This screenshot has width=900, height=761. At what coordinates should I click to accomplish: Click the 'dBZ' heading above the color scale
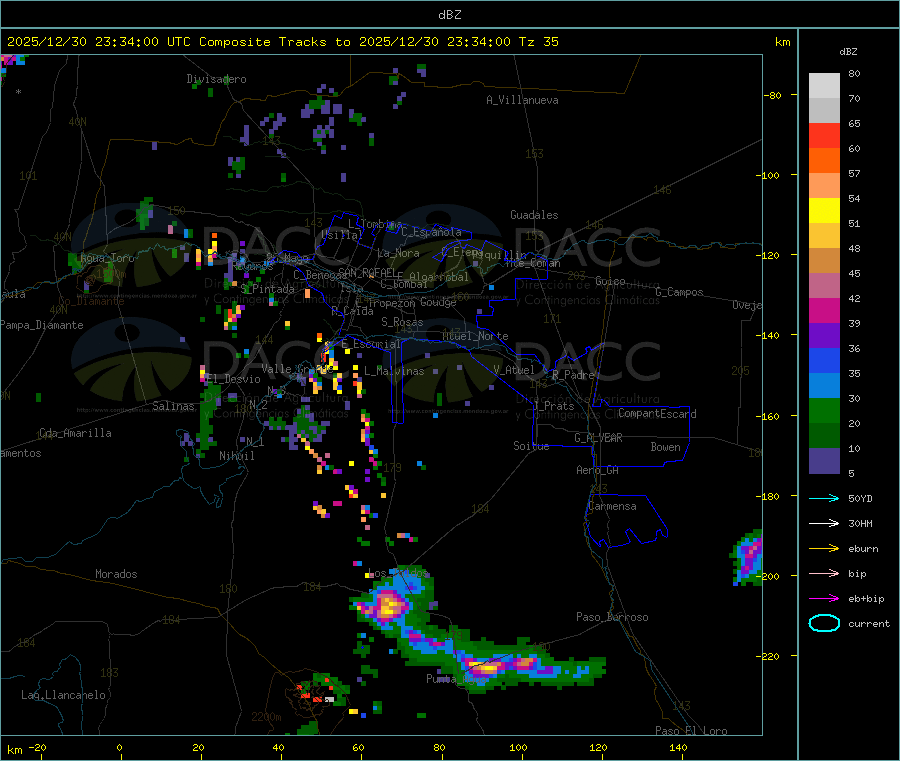tap(848, 52)
